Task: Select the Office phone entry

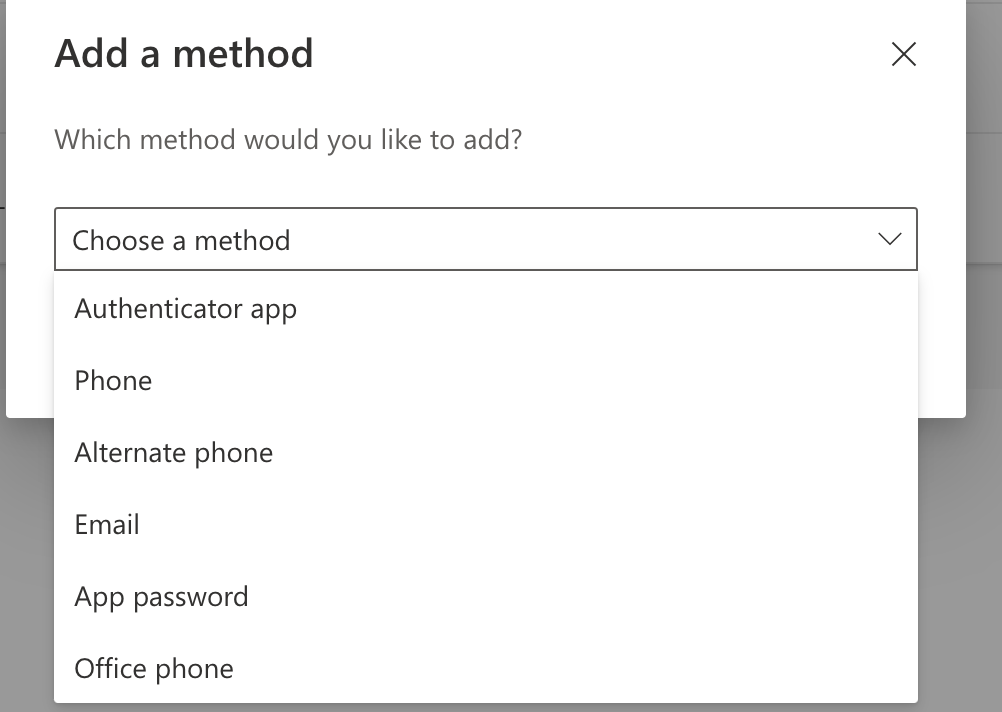Action: [154, 668]
